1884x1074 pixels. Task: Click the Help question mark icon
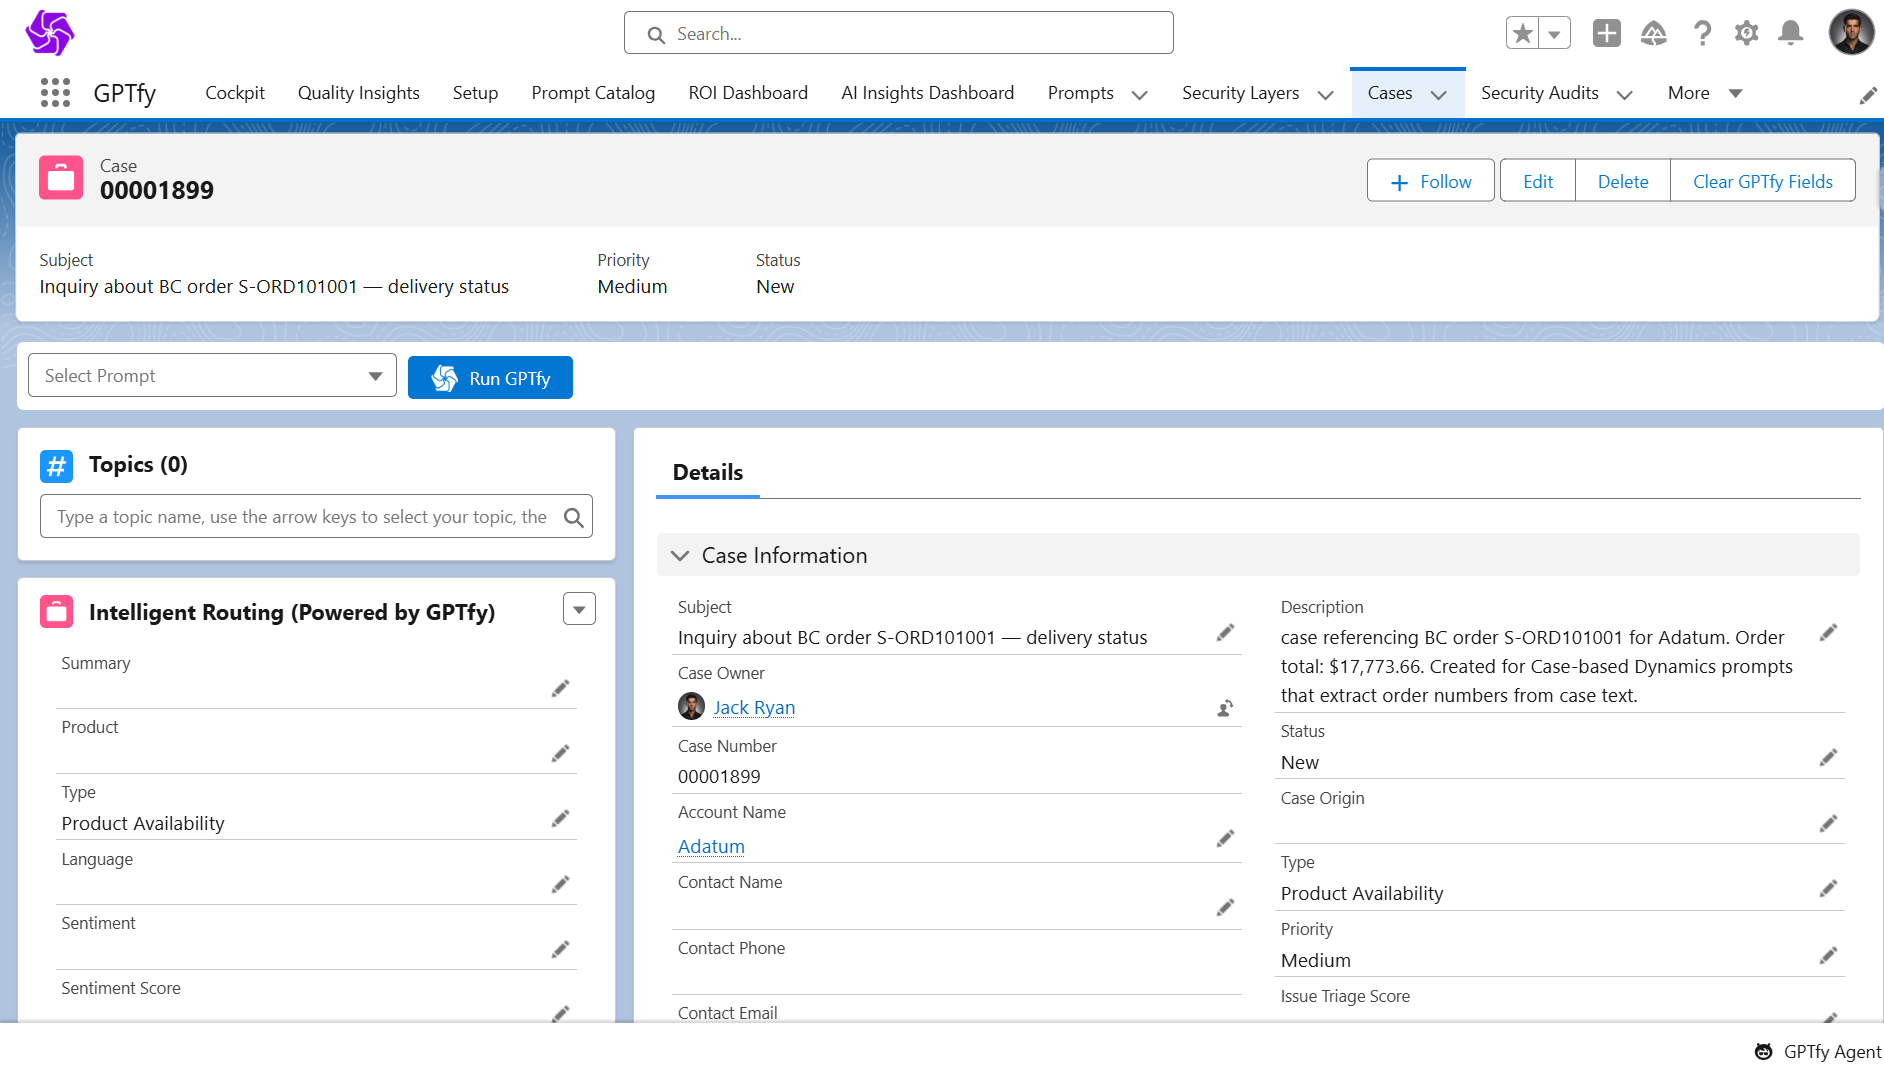coord(1701,33)
